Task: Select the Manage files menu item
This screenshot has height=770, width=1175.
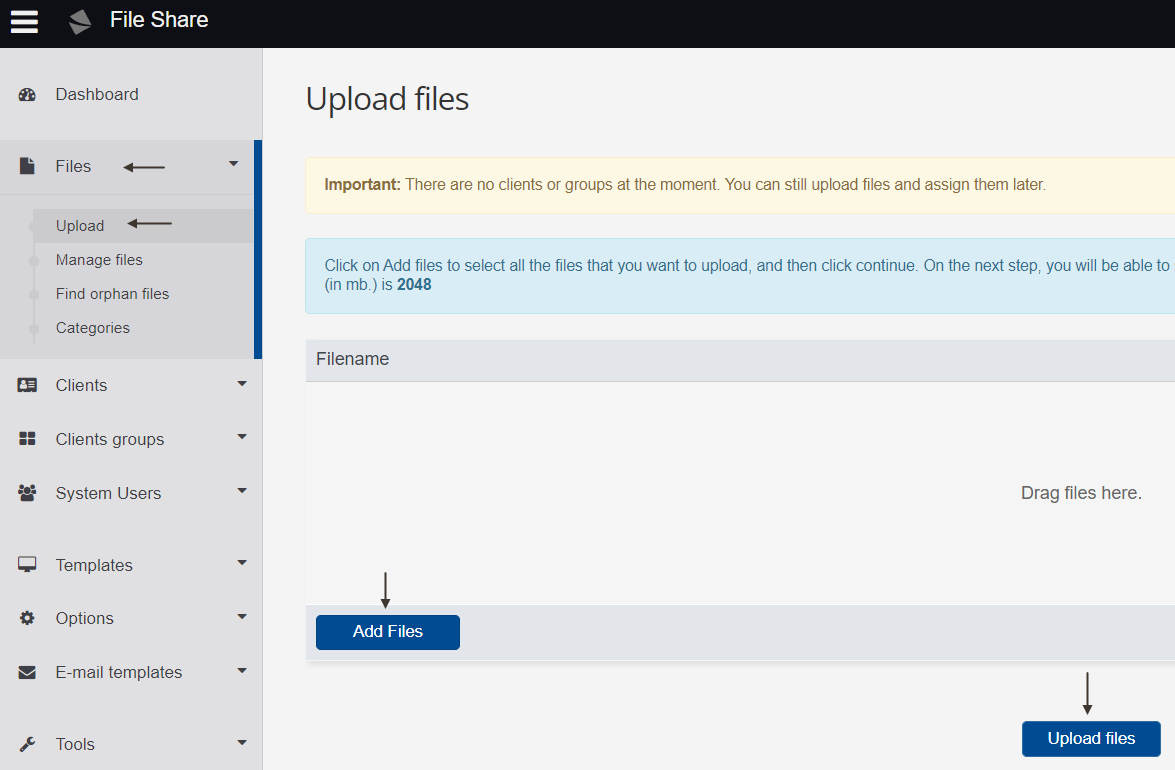Action: 99,260
